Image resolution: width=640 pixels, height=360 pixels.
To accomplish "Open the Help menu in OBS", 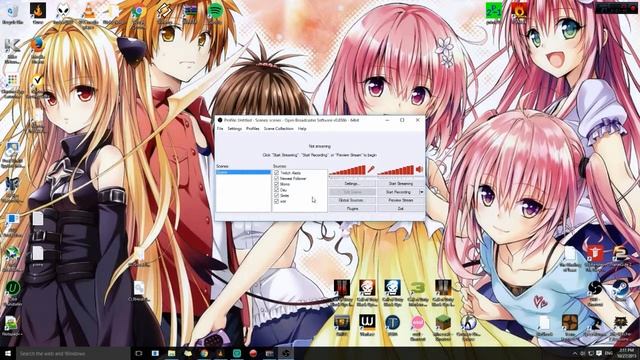I will [x=302, y=129].
